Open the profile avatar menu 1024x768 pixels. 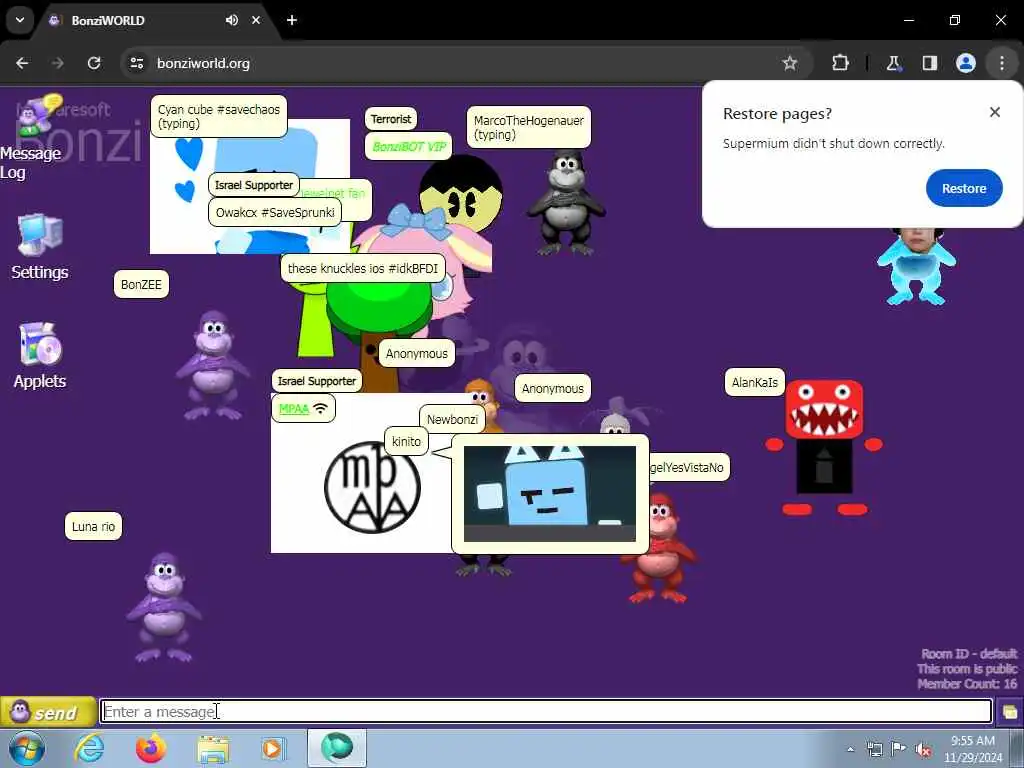(x=965, y=63)
